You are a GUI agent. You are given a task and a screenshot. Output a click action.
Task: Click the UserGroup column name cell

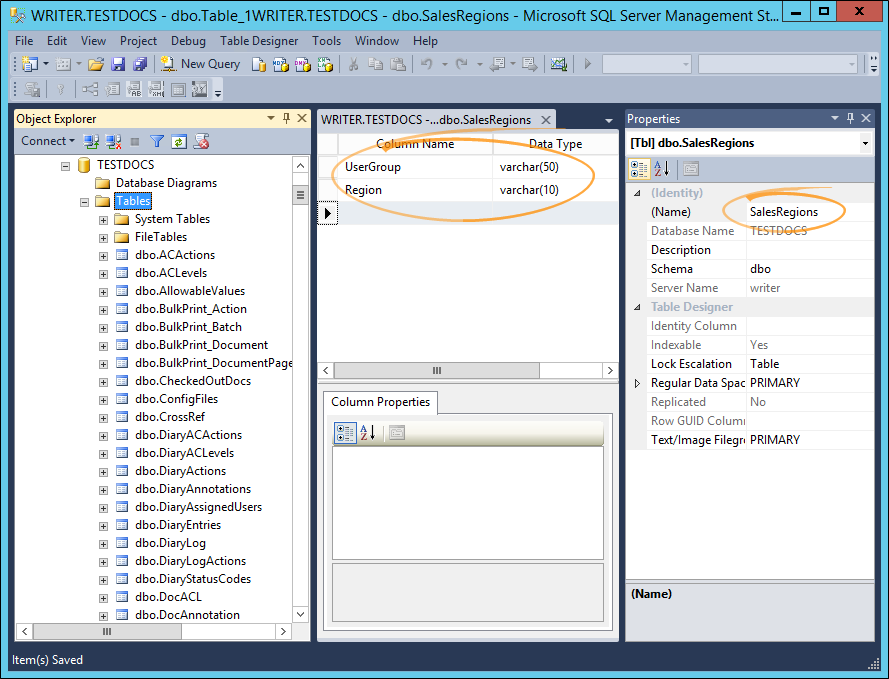pos(415,167)
